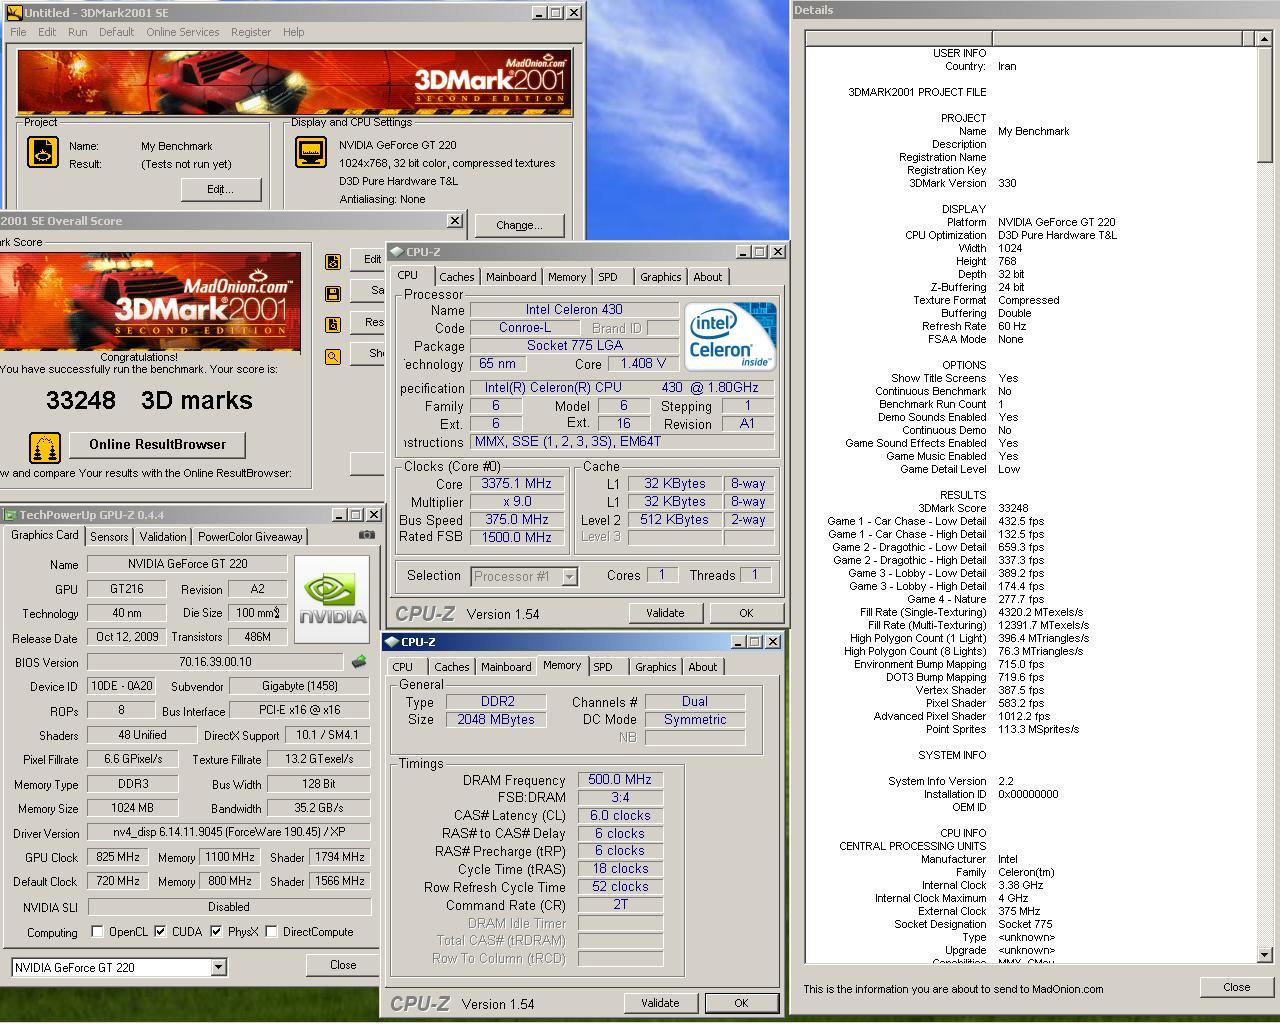Click the monitor icon in Display and CPU Settings
The image size is (1280, 1024).
(x=311, y=152)
